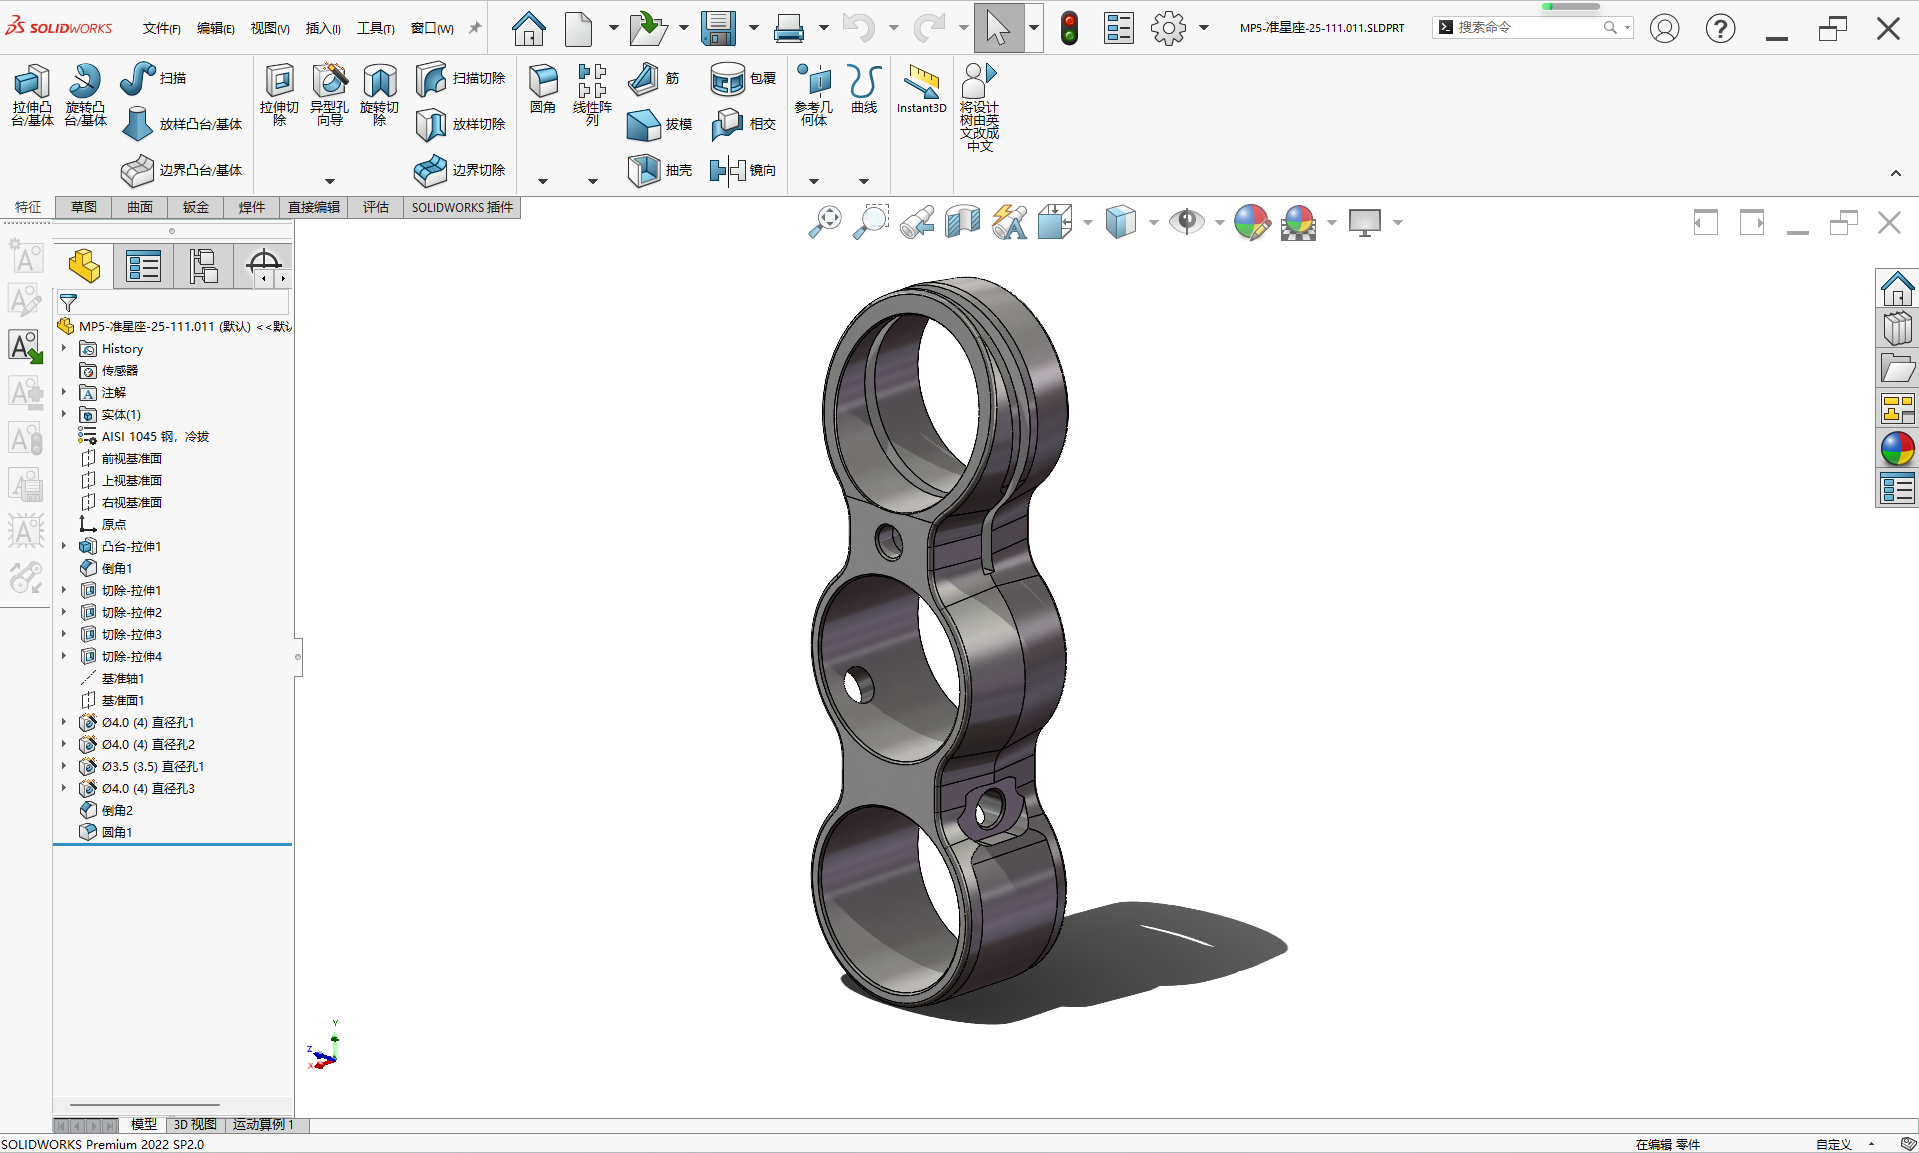Open the Hole Wizard dropdown arrow

(x=329, y=181)
